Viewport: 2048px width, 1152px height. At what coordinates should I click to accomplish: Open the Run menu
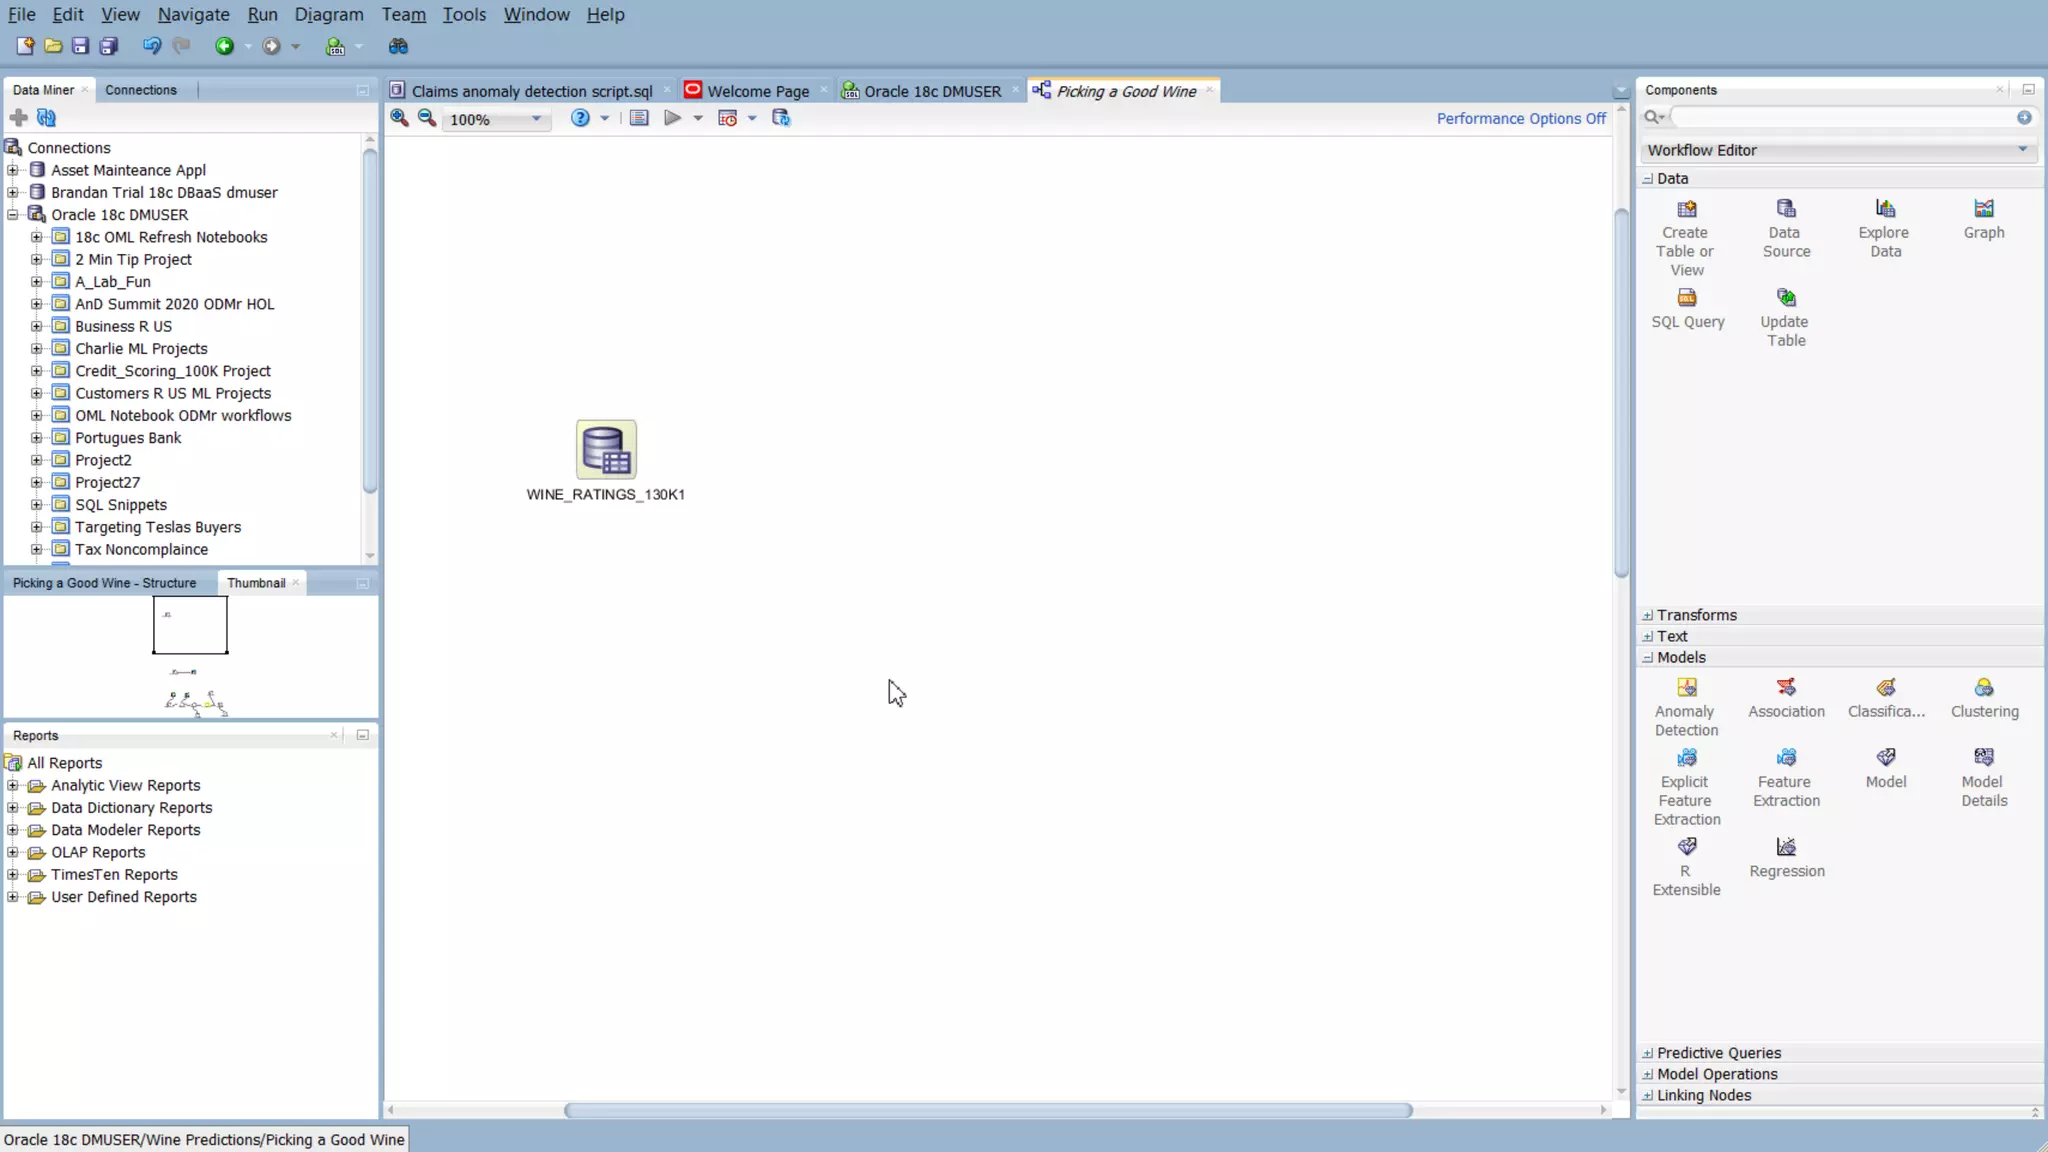pyautogui.click(x=262, y=14)
